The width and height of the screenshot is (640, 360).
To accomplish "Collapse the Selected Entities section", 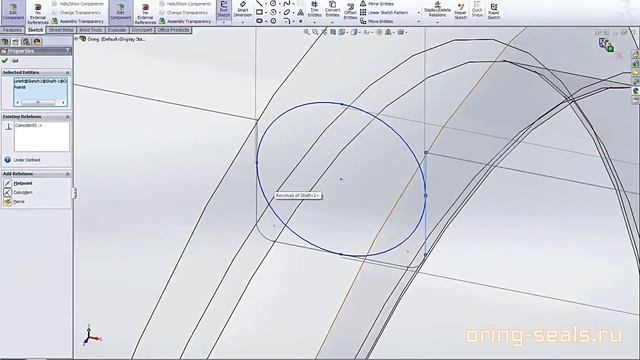I will point(68,72).
